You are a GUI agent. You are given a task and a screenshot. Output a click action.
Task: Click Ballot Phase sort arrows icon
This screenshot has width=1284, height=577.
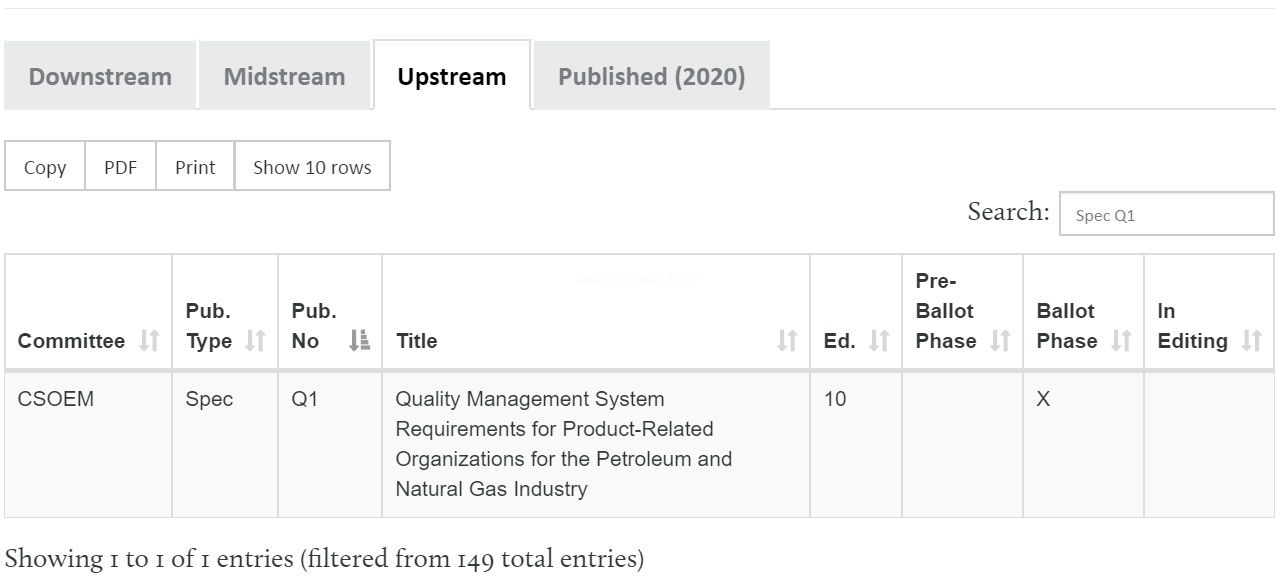(x=1121, y=341)
